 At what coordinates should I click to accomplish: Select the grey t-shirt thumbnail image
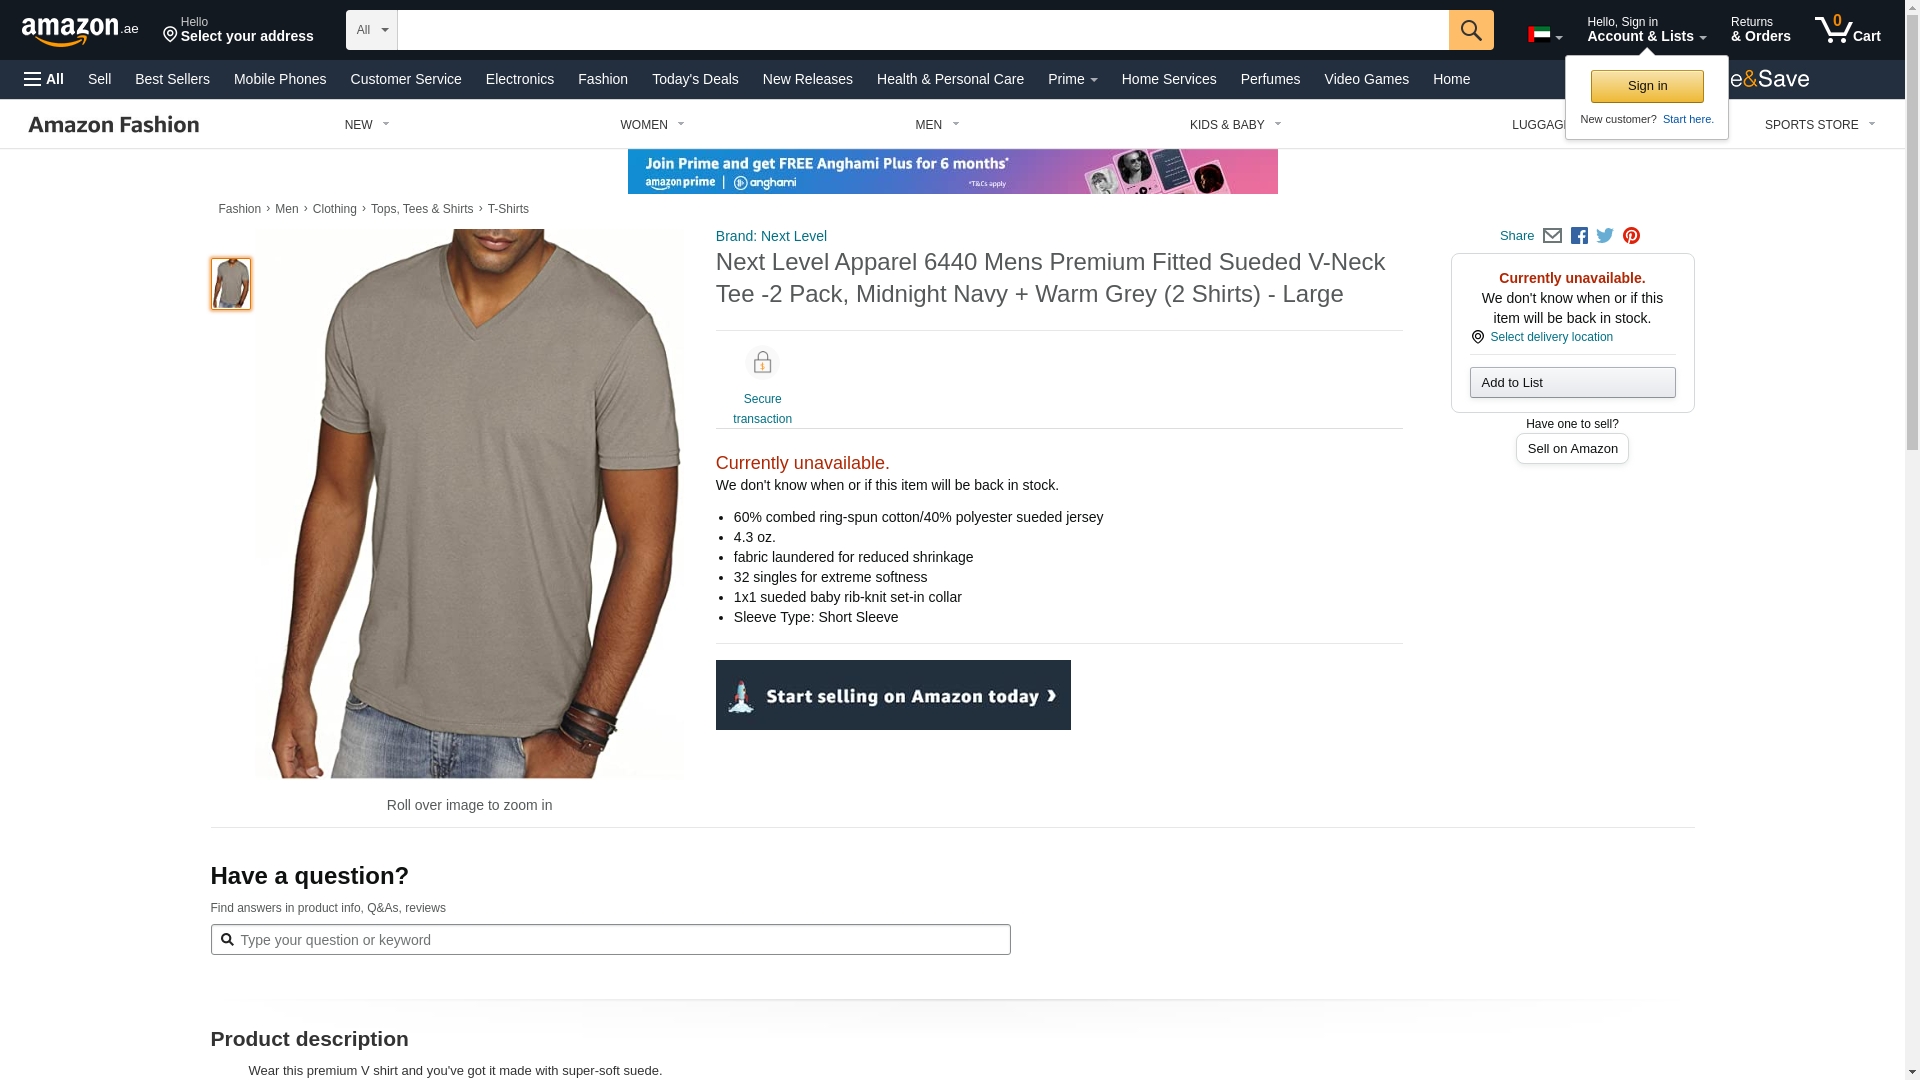point(231,284)
